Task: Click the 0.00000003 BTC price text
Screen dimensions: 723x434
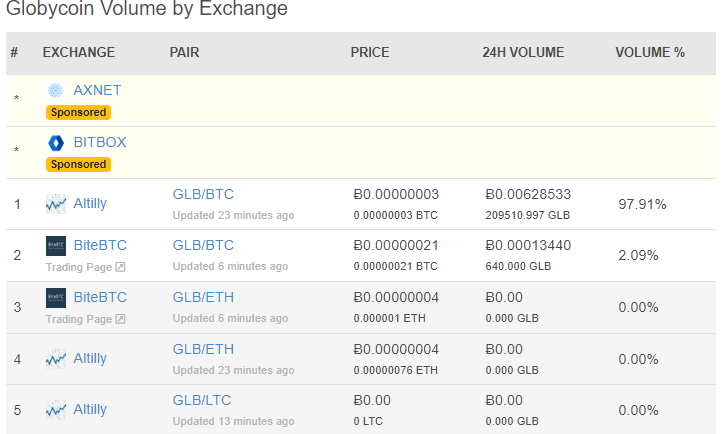Action: [x=396, y=215]
